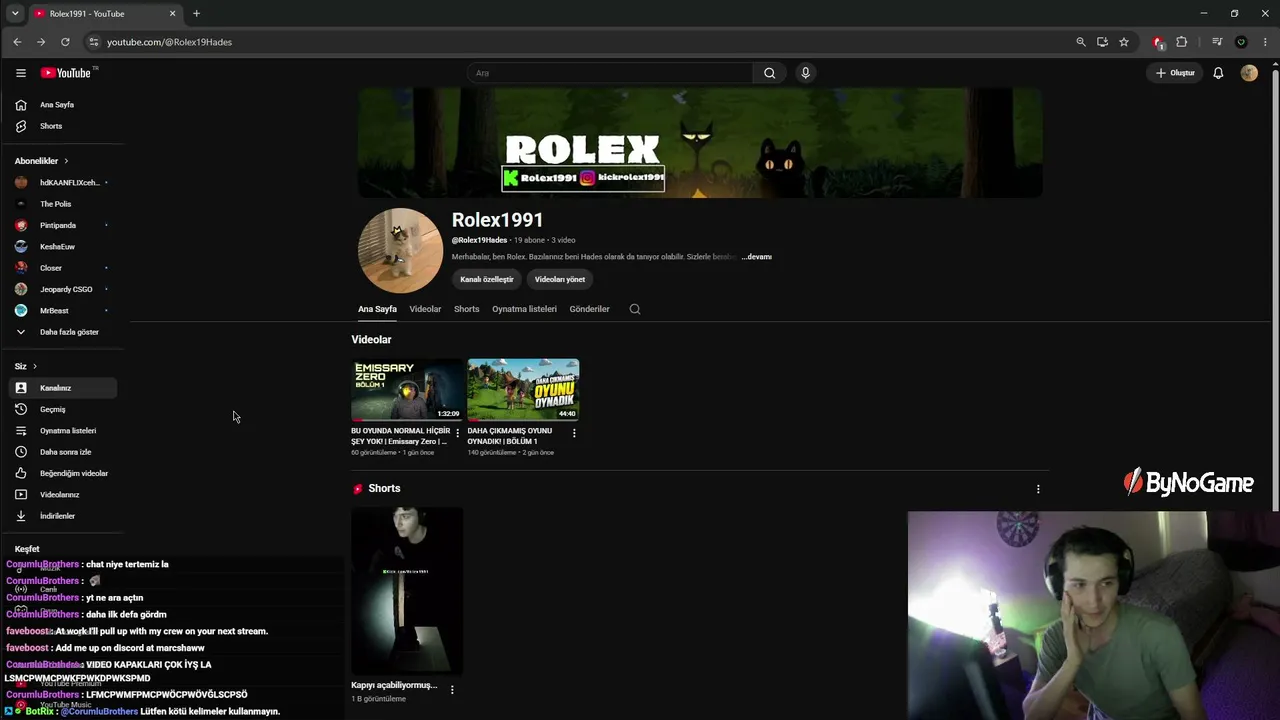Select Kanalınız in the sidebar

[x=64, y=388]
